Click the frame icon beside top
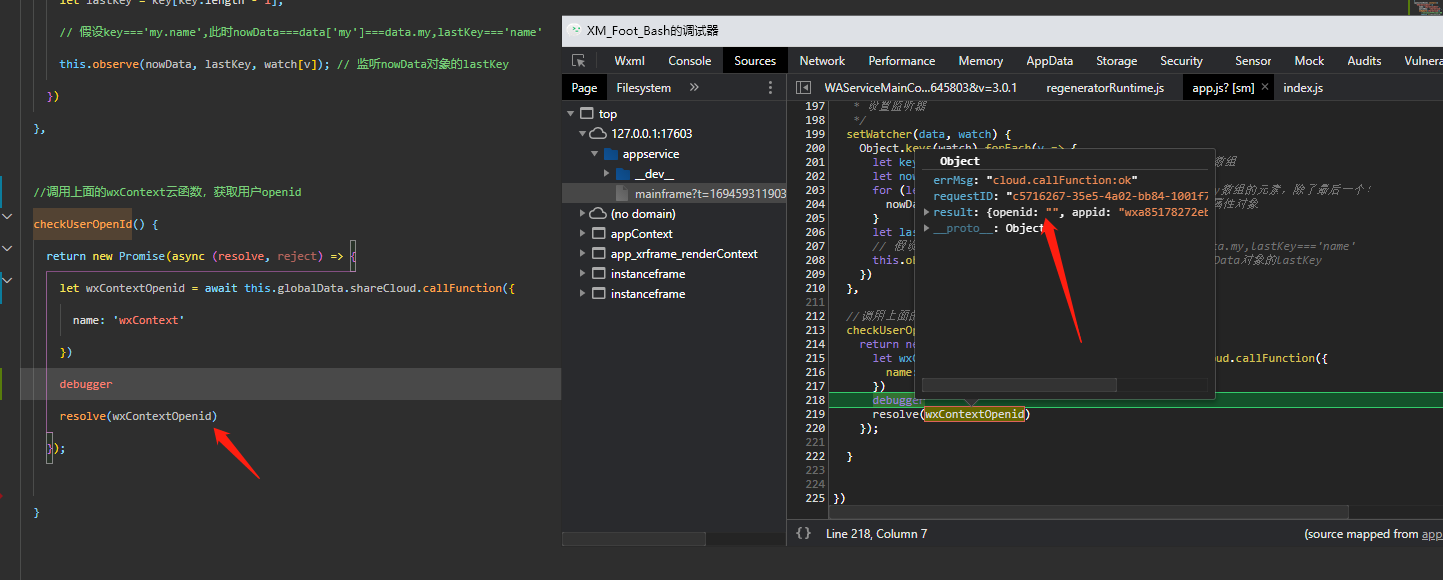Screen dimensions: 1443x580 point(587,114)
